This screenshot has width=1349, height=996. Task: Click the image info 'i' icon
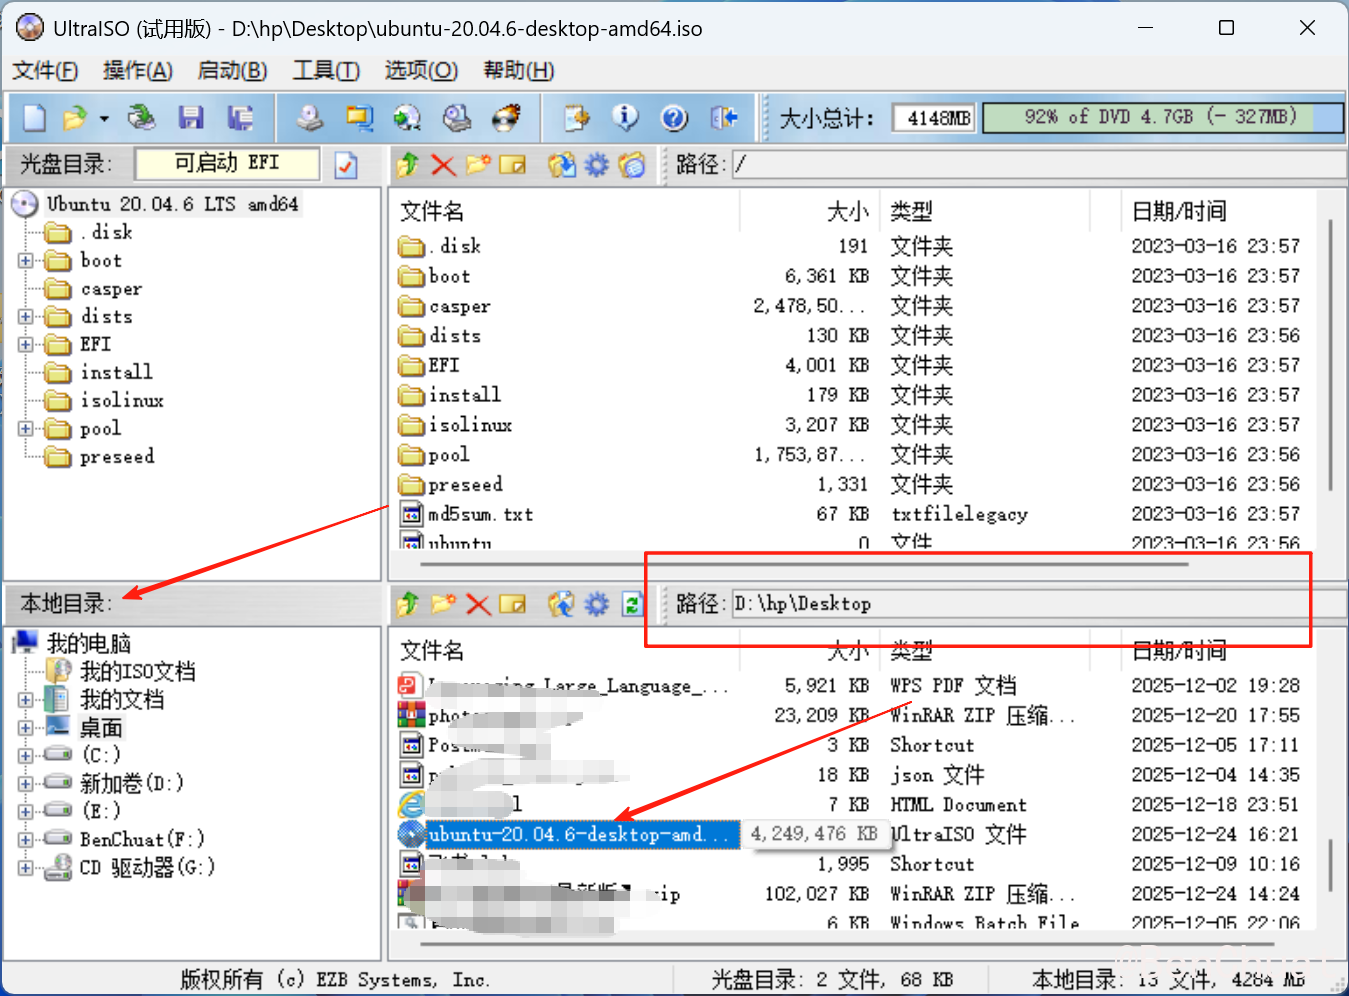(x=625, y=118)
